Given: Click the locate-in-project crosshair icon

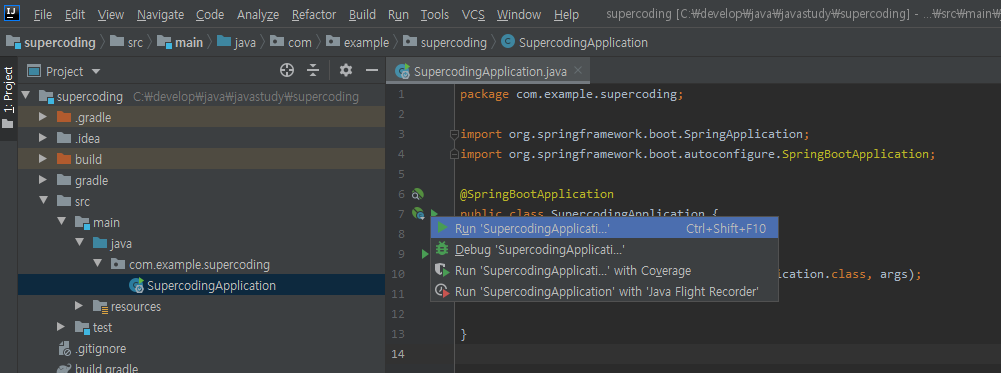Looking at the screenshot, I should [287, 70].
